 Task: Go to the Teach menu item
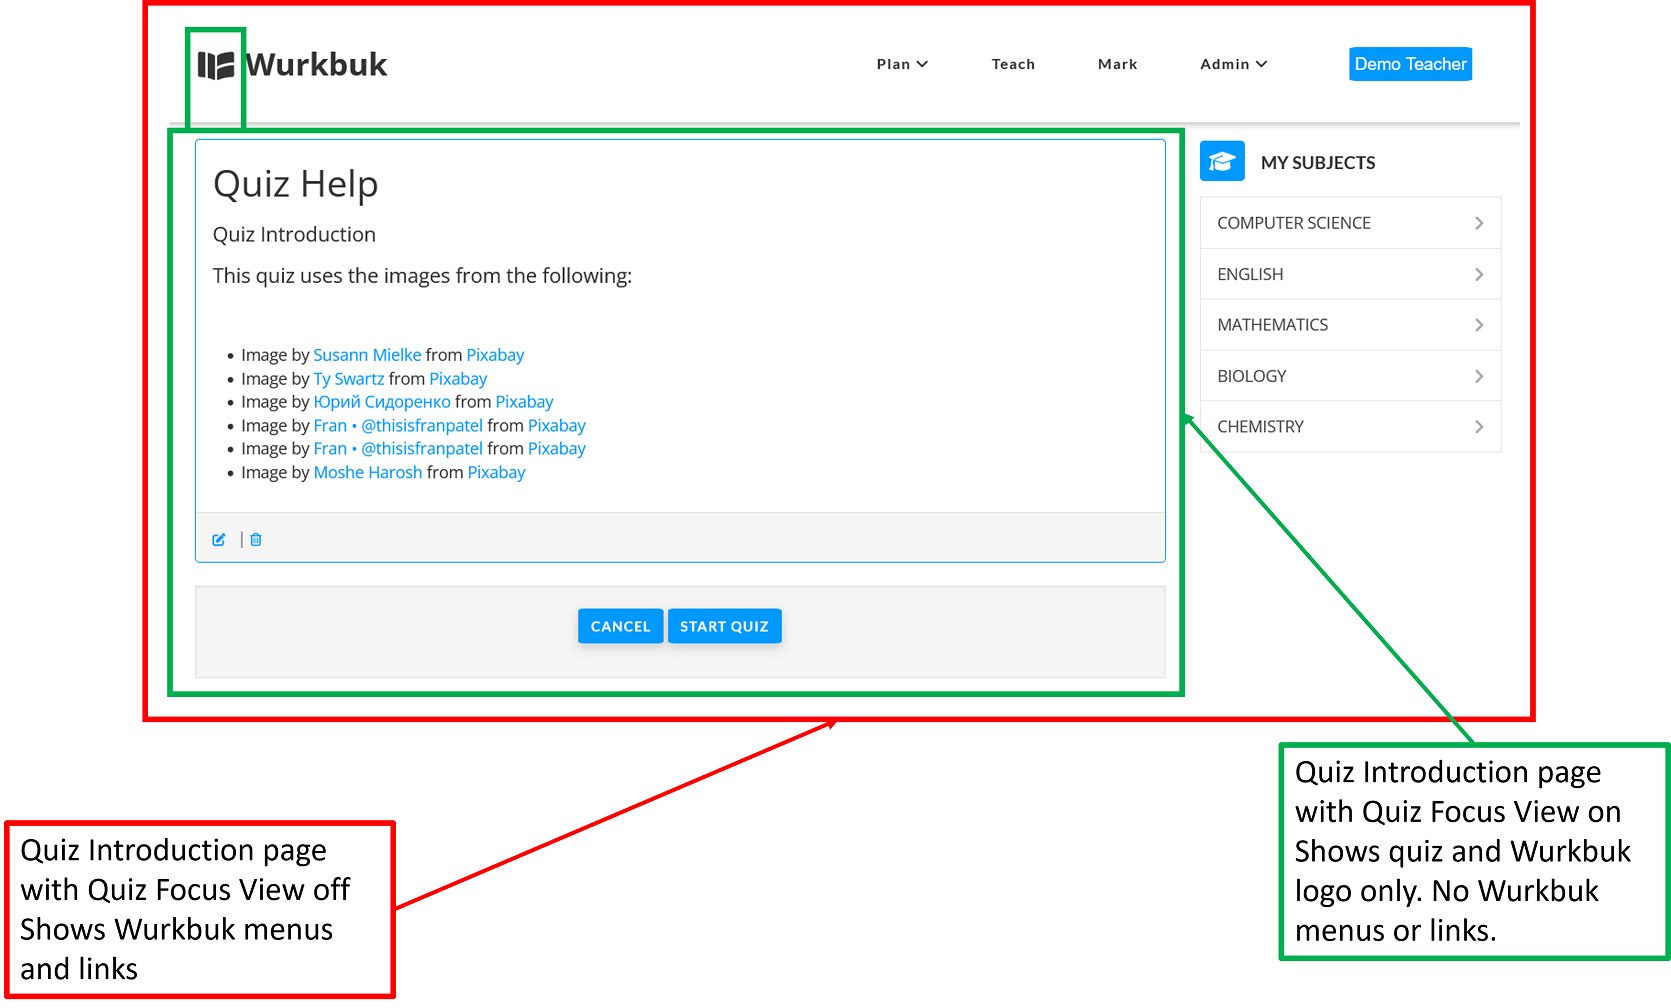click(x=1012, y=64)
